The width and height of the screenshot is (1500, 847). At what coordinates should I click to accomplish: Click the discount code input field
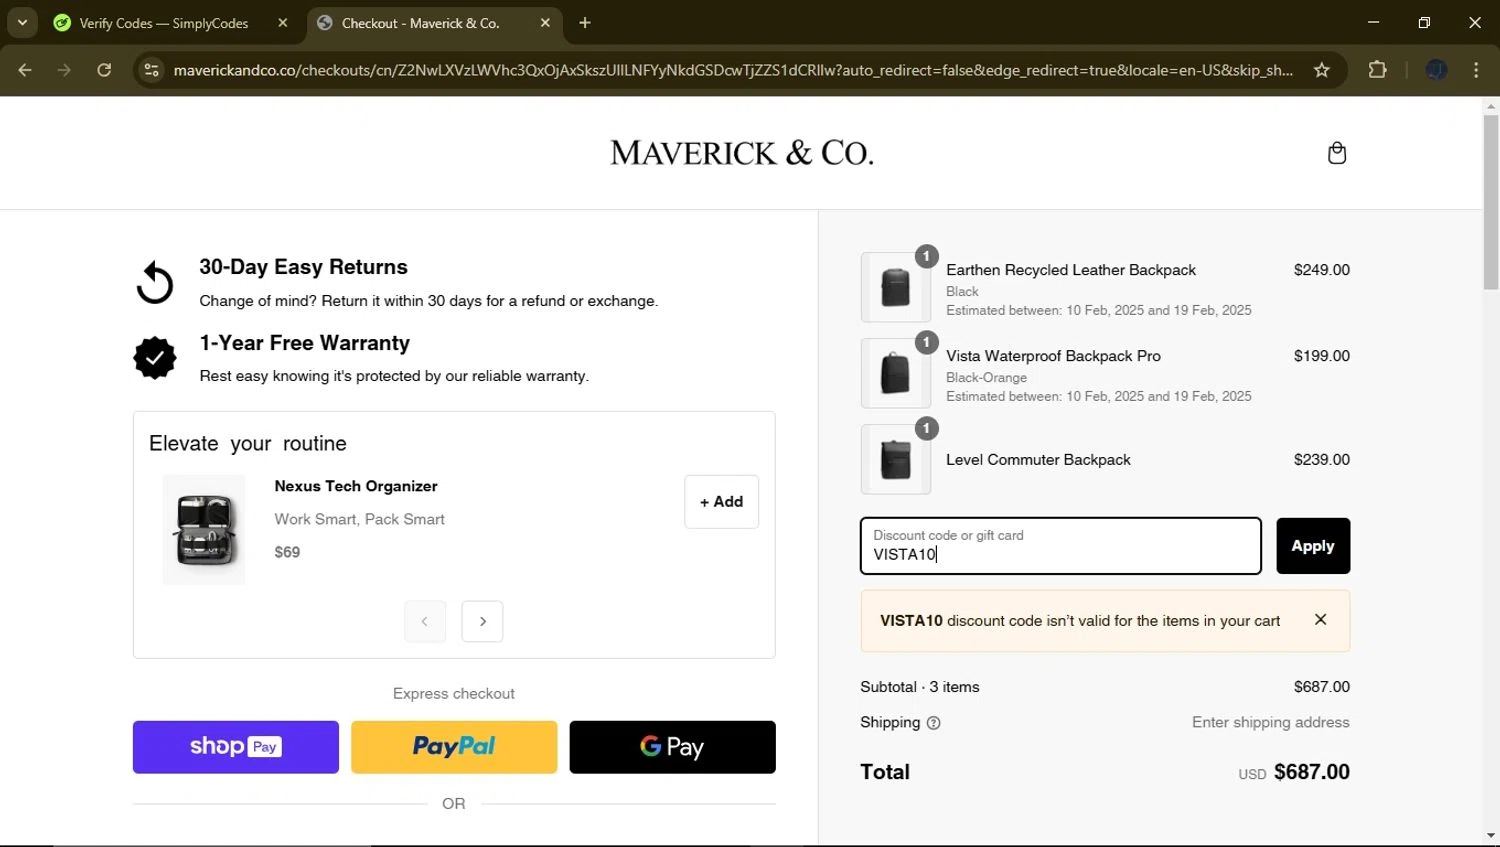(x=1061, y=546)
